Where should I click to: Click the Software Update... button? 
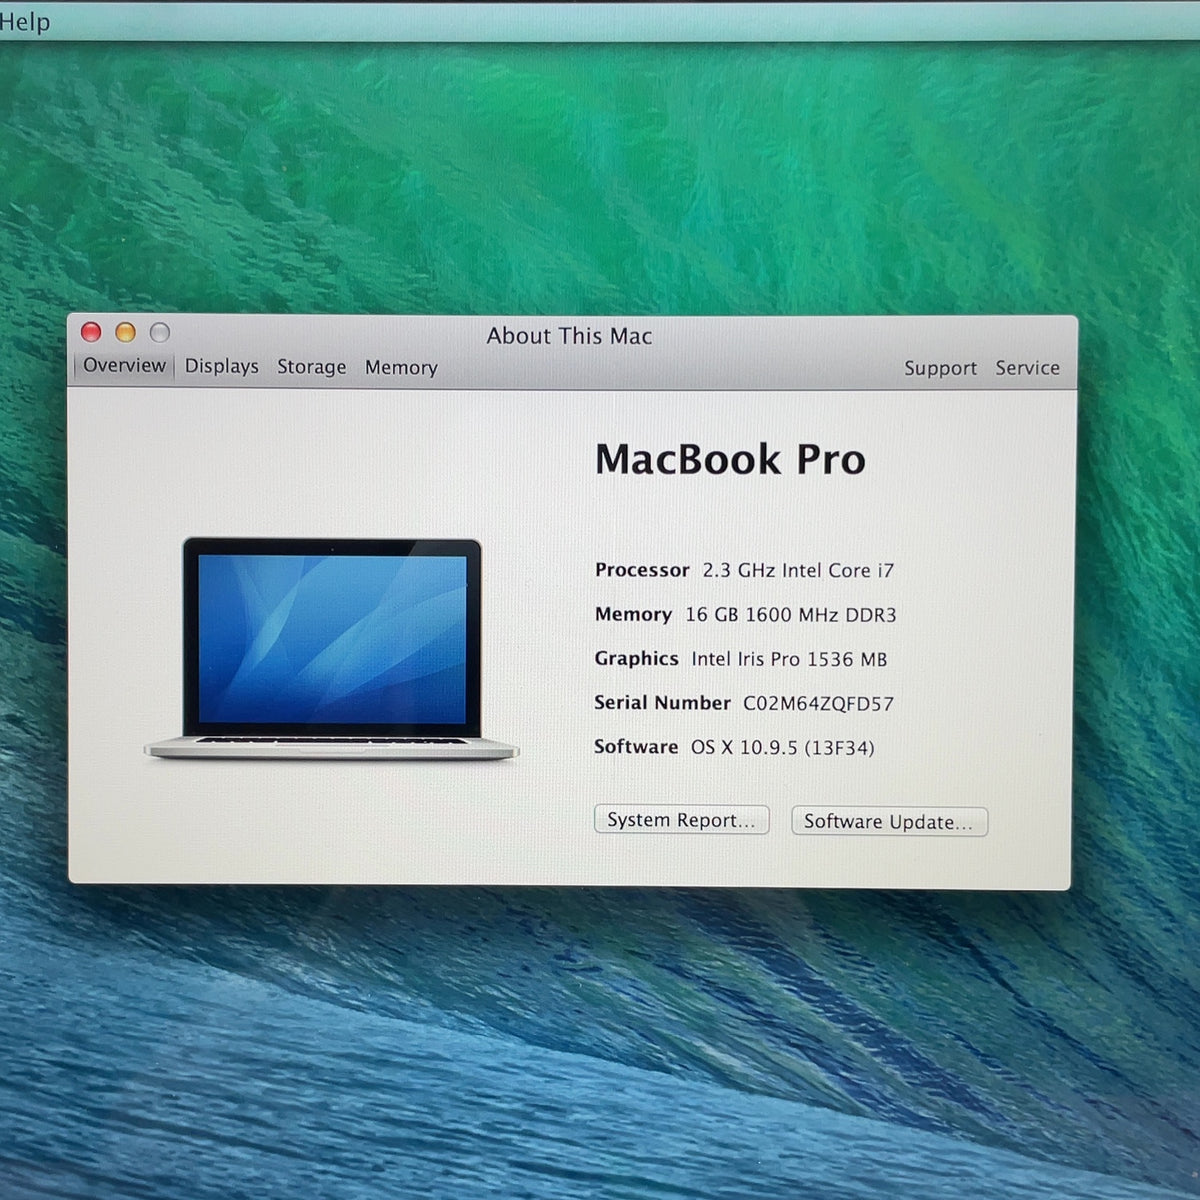coord(889,822)
